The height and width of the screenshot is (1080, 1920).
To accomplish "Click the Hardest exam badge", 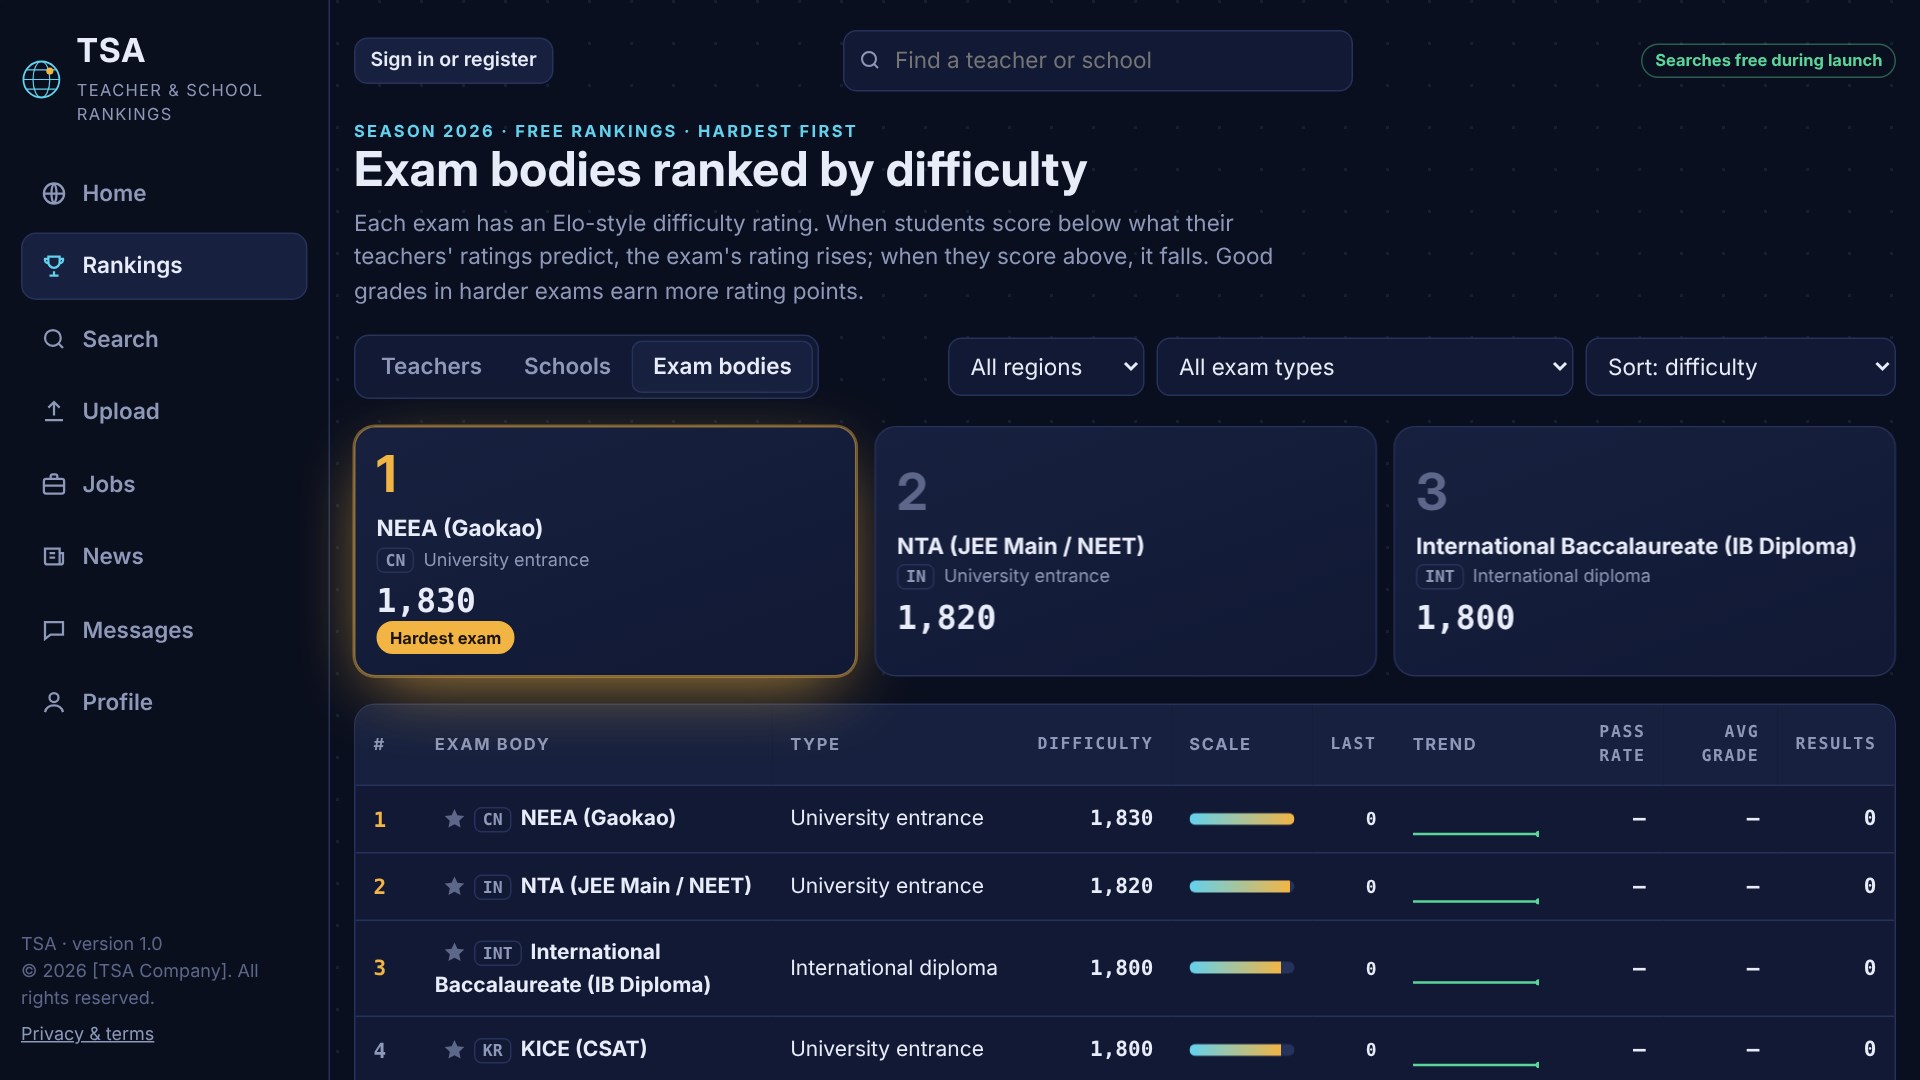I will pyautogui.click(x=445, y=638).
